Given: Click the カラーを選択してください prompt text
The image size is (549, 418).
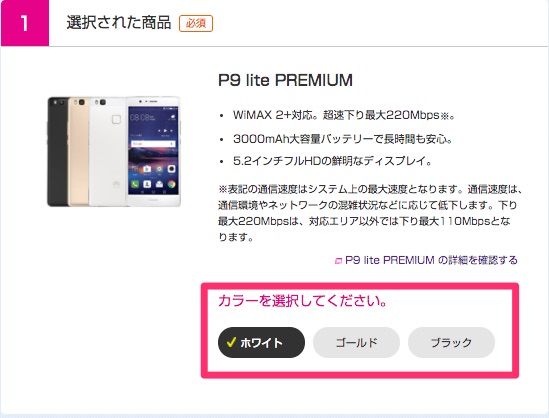Looking at the screenshot, I should point(303,301).
